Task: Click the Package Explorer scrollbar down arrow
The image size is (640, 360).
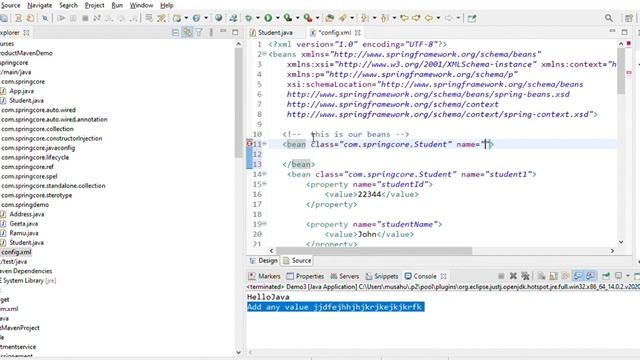Action: pos(238,352)
